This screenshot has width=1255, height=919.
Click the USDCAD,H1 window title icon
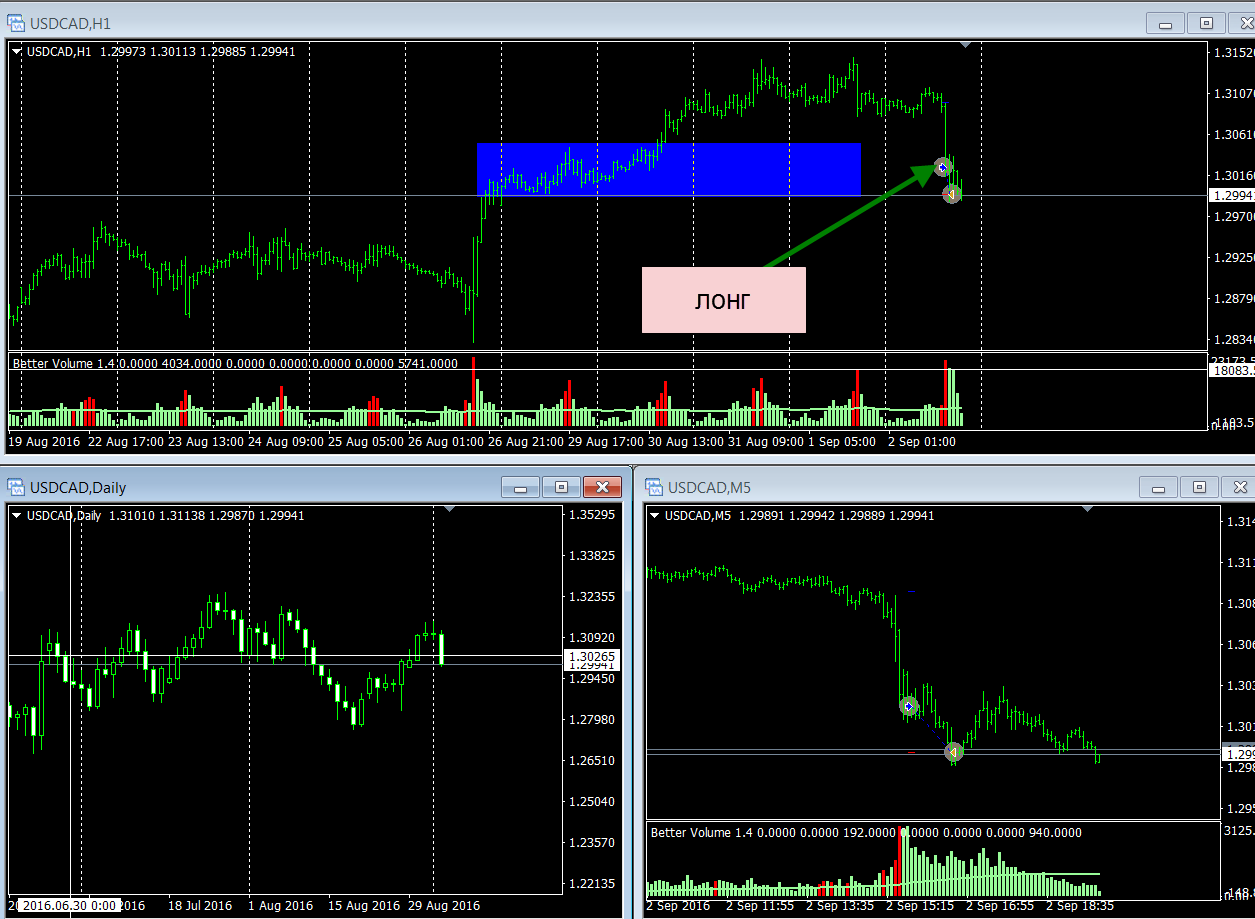pyautogui.click(x=16, y=22)
